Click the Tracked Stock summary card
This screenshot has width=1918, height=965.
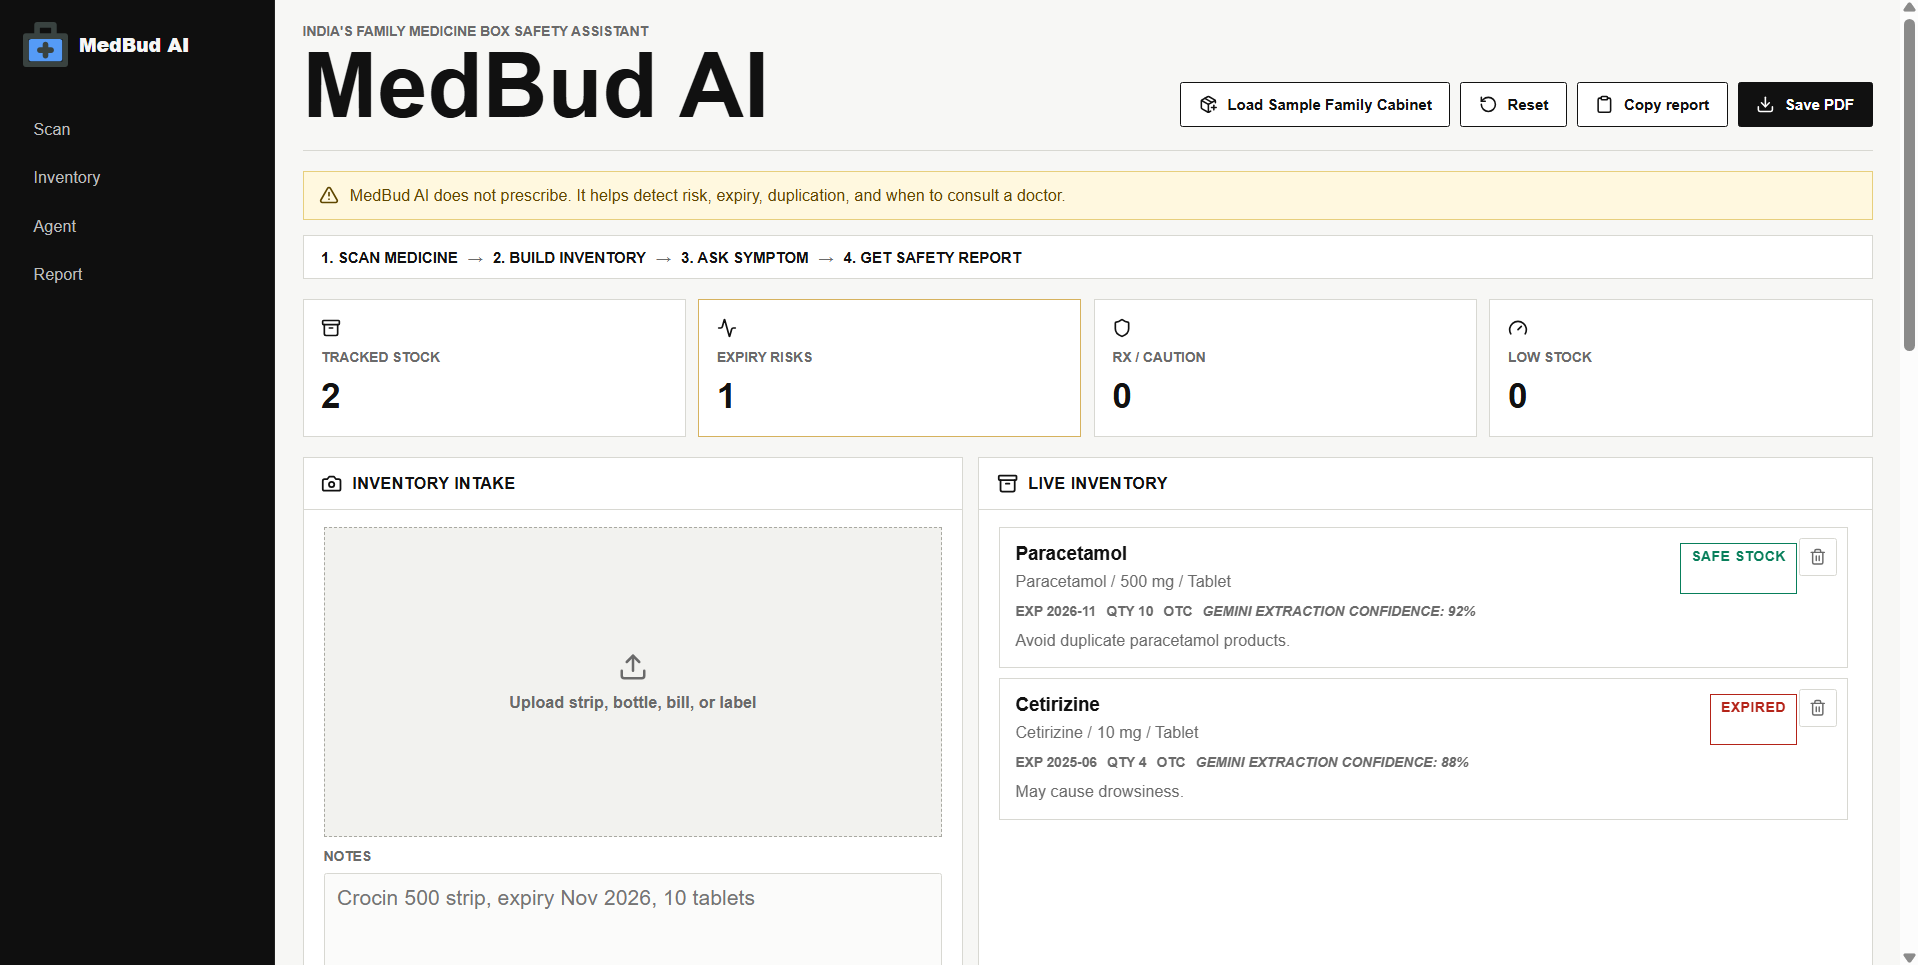[x=494, y=368]
